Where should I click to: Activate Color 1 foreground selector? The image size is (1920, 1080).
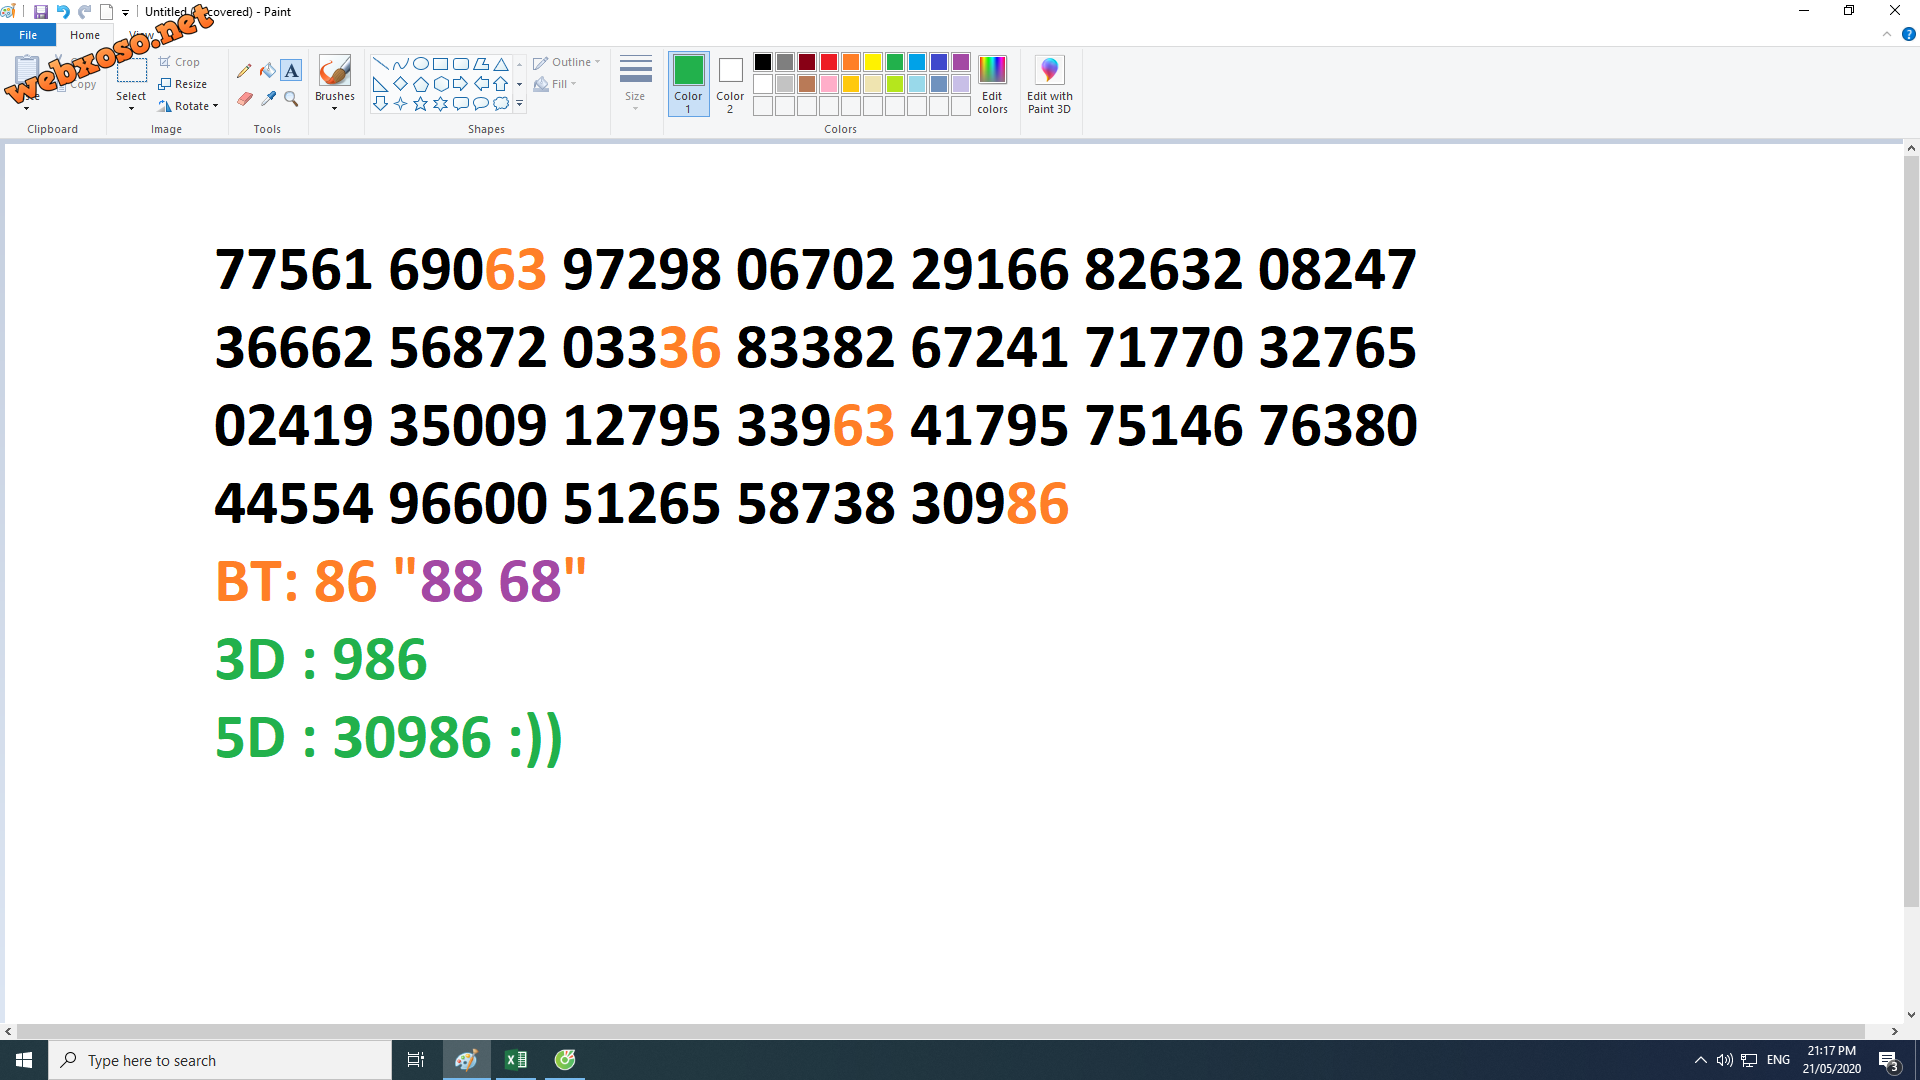688,84
